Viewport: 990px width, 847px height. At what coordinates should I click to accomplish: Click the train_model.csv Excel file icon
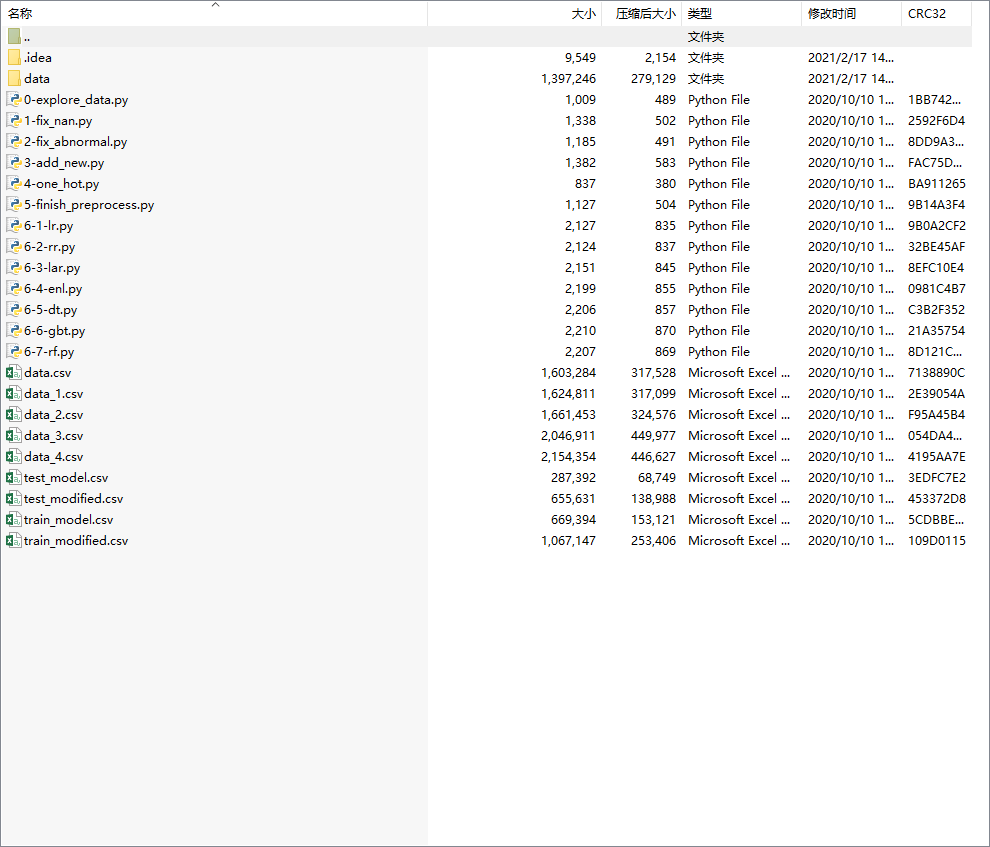(x=14, y=519)
